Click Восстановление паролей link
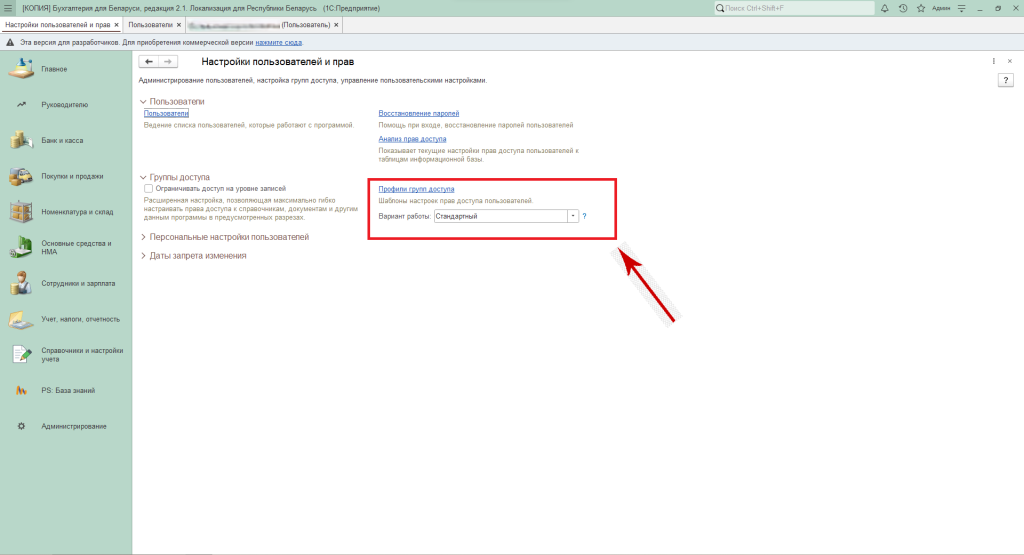Image resolution: width=1024 pixels, height=555 pixels. [x=418, y=114]
